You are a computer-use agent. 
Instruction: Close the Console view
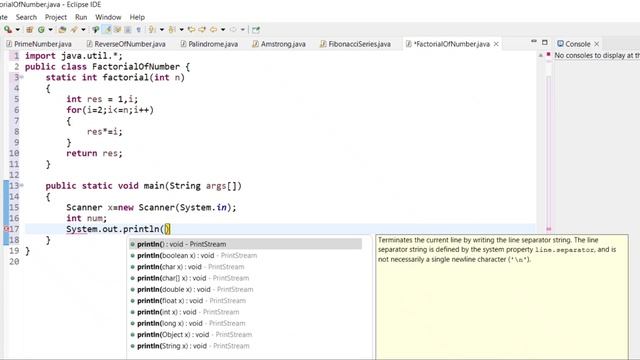pos(597,44)
